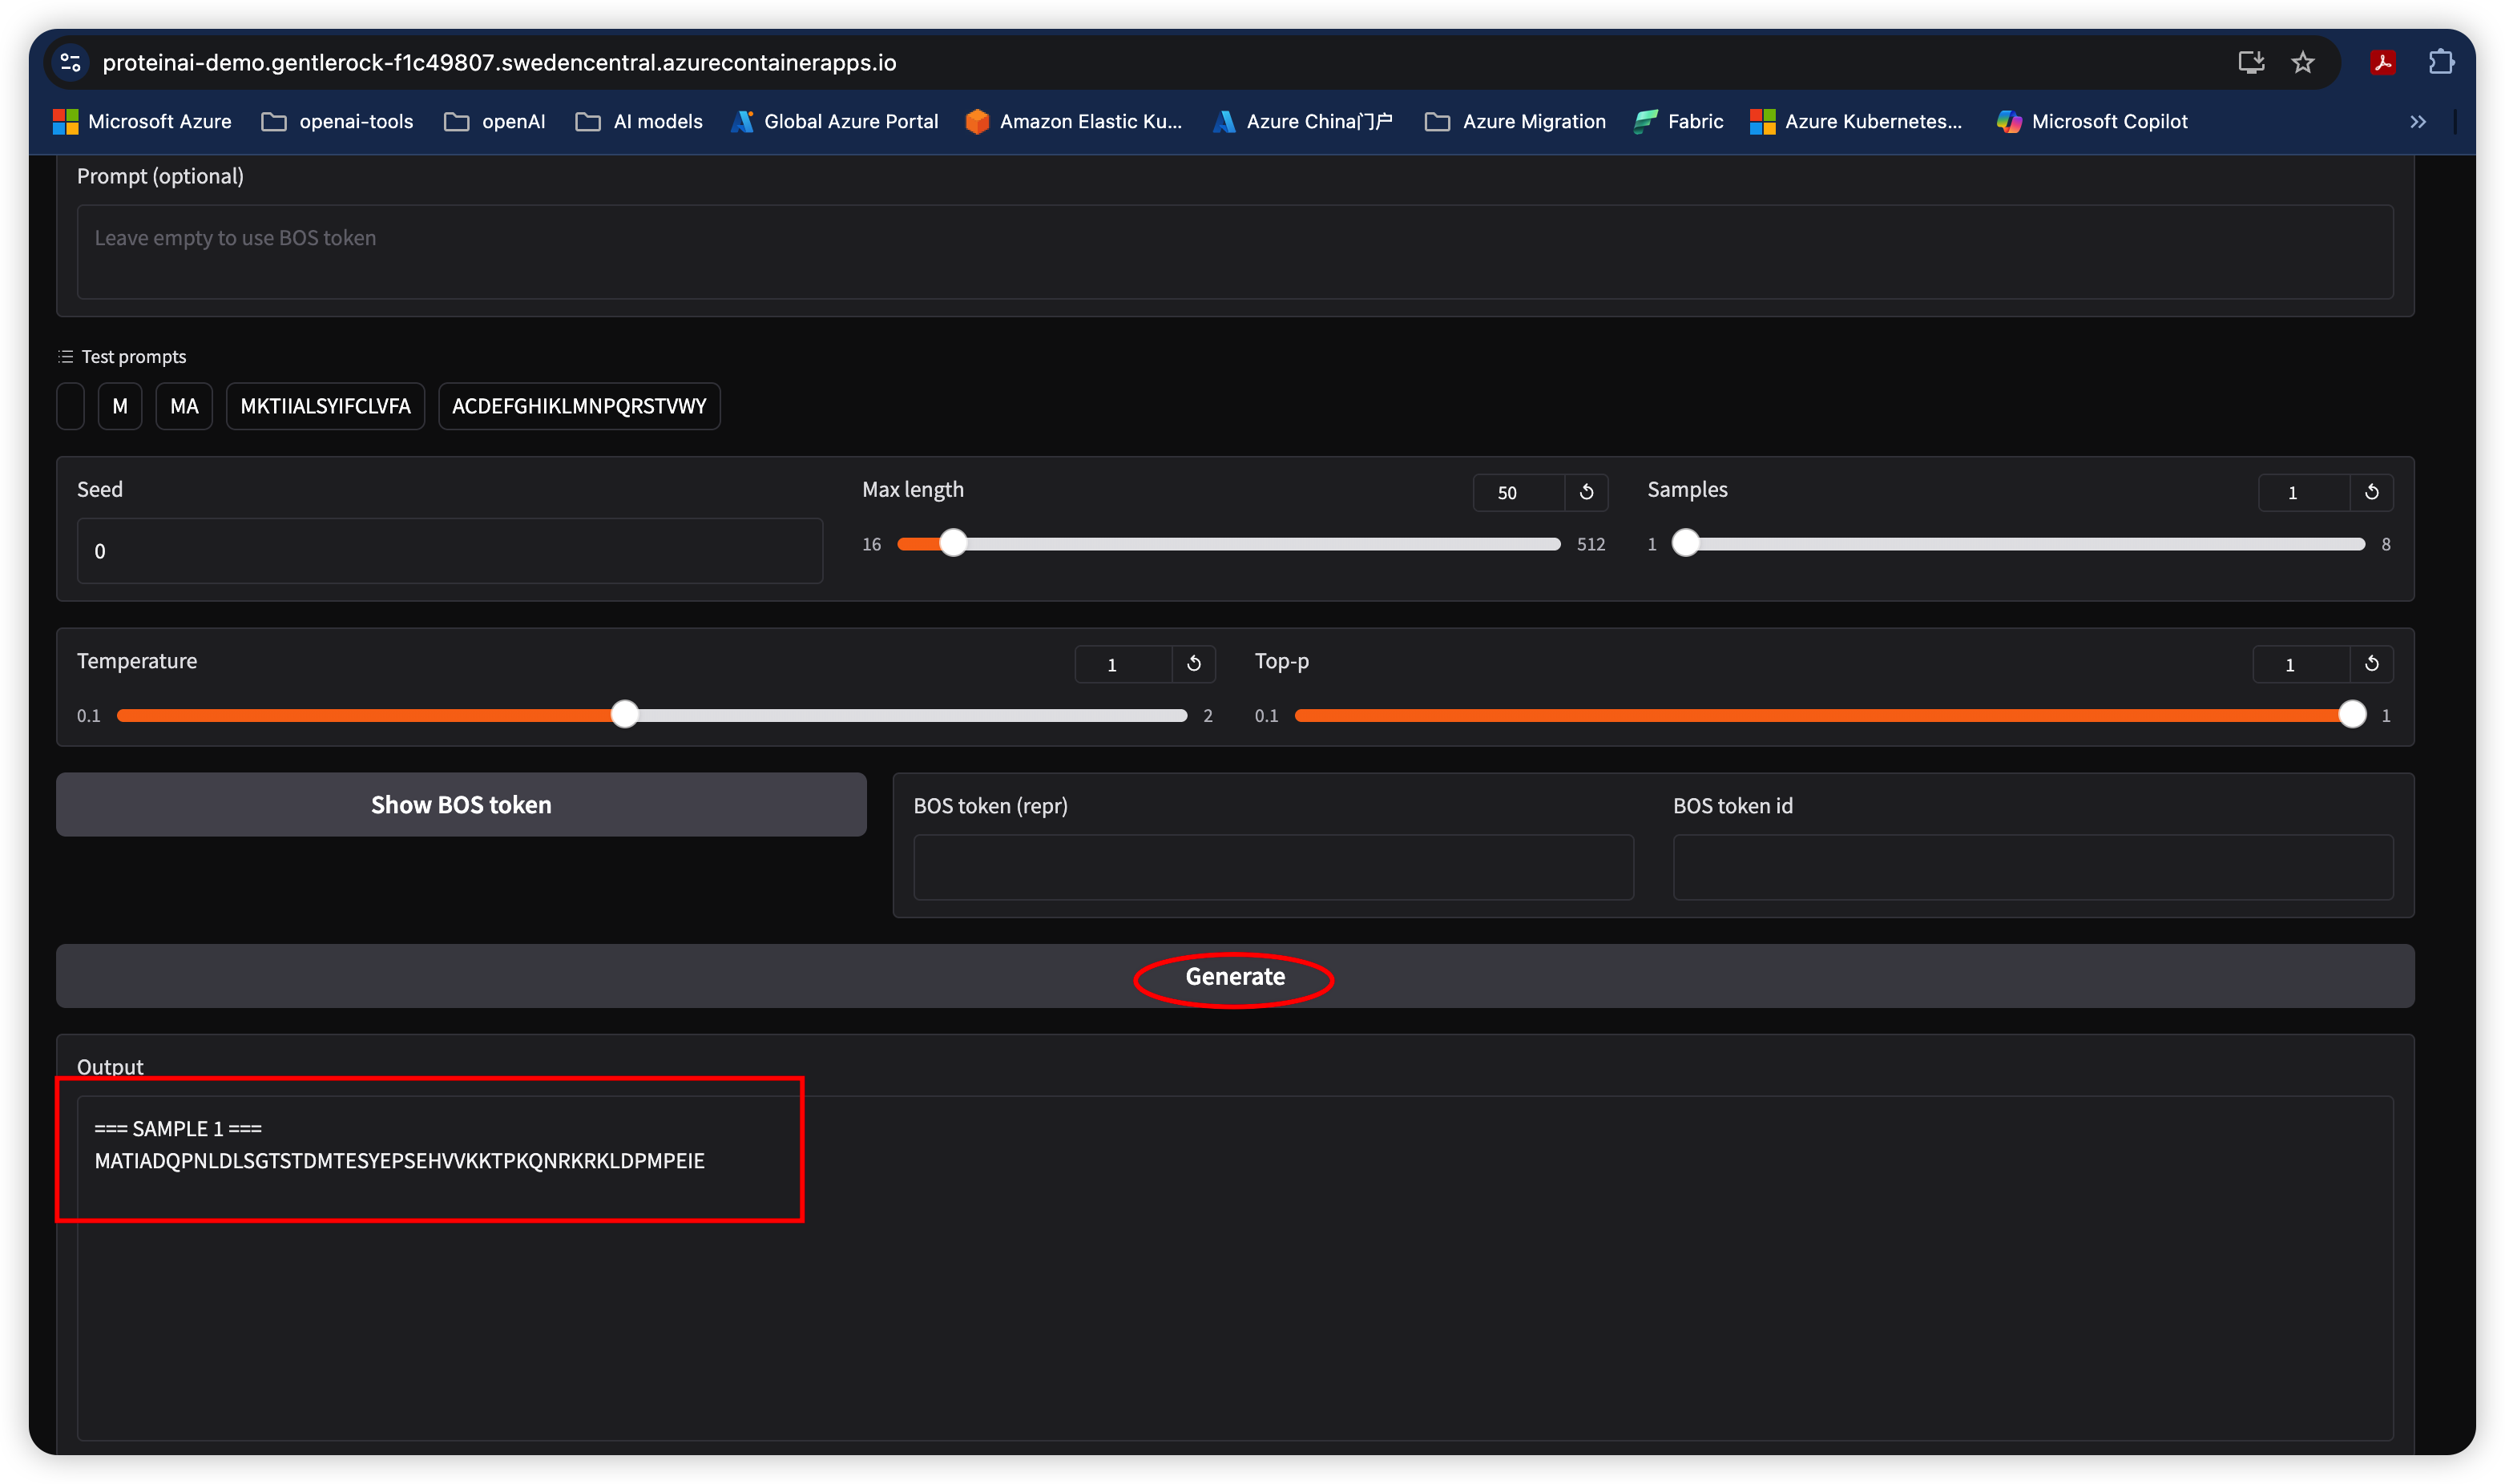
Task: Click the Temperature number box
Action: click(x=1123, y=664)
